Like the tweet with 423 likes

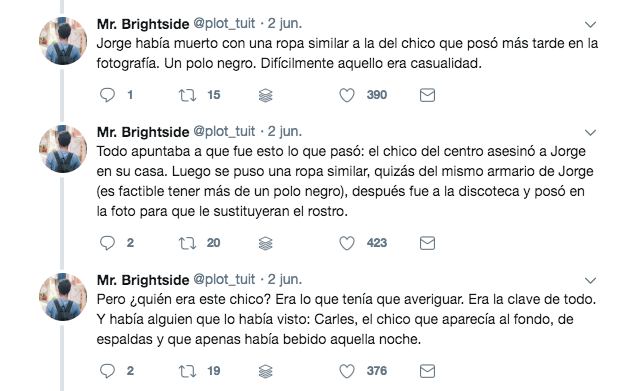coord(347,243)
